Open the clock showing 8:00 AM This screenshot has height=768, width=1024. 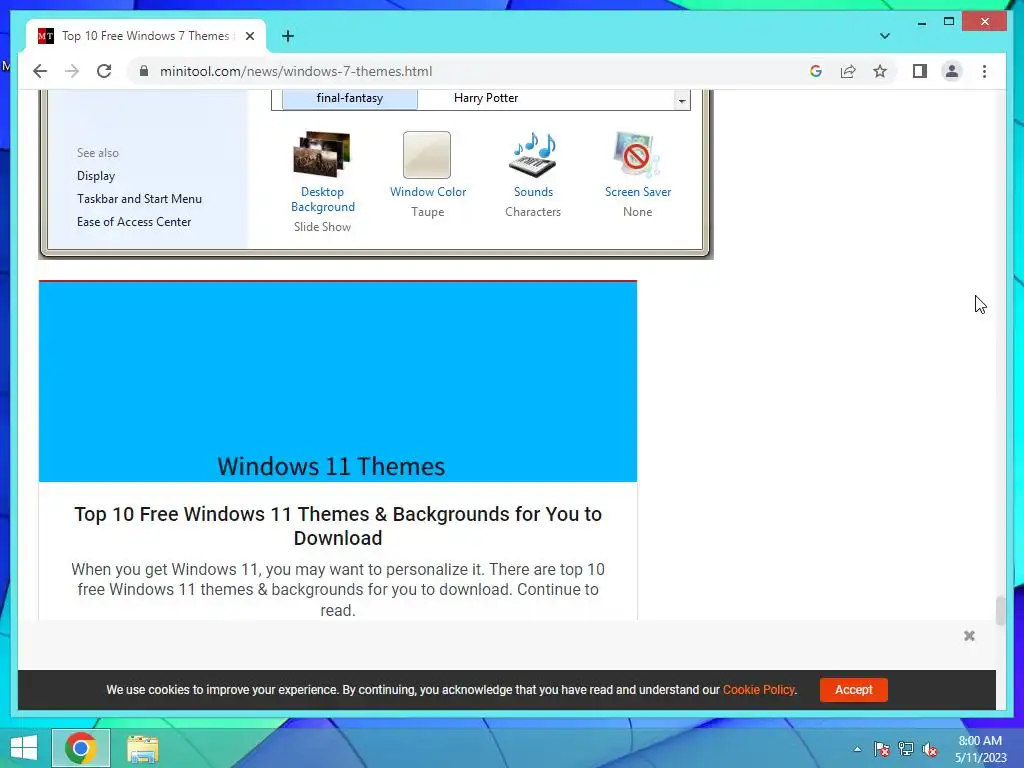pyautogui.click(x=980, y=749)
